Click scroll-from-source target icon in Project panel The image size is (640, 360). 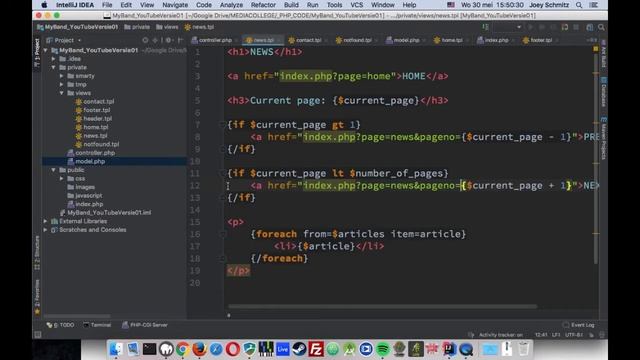click(x=145, y=40)
